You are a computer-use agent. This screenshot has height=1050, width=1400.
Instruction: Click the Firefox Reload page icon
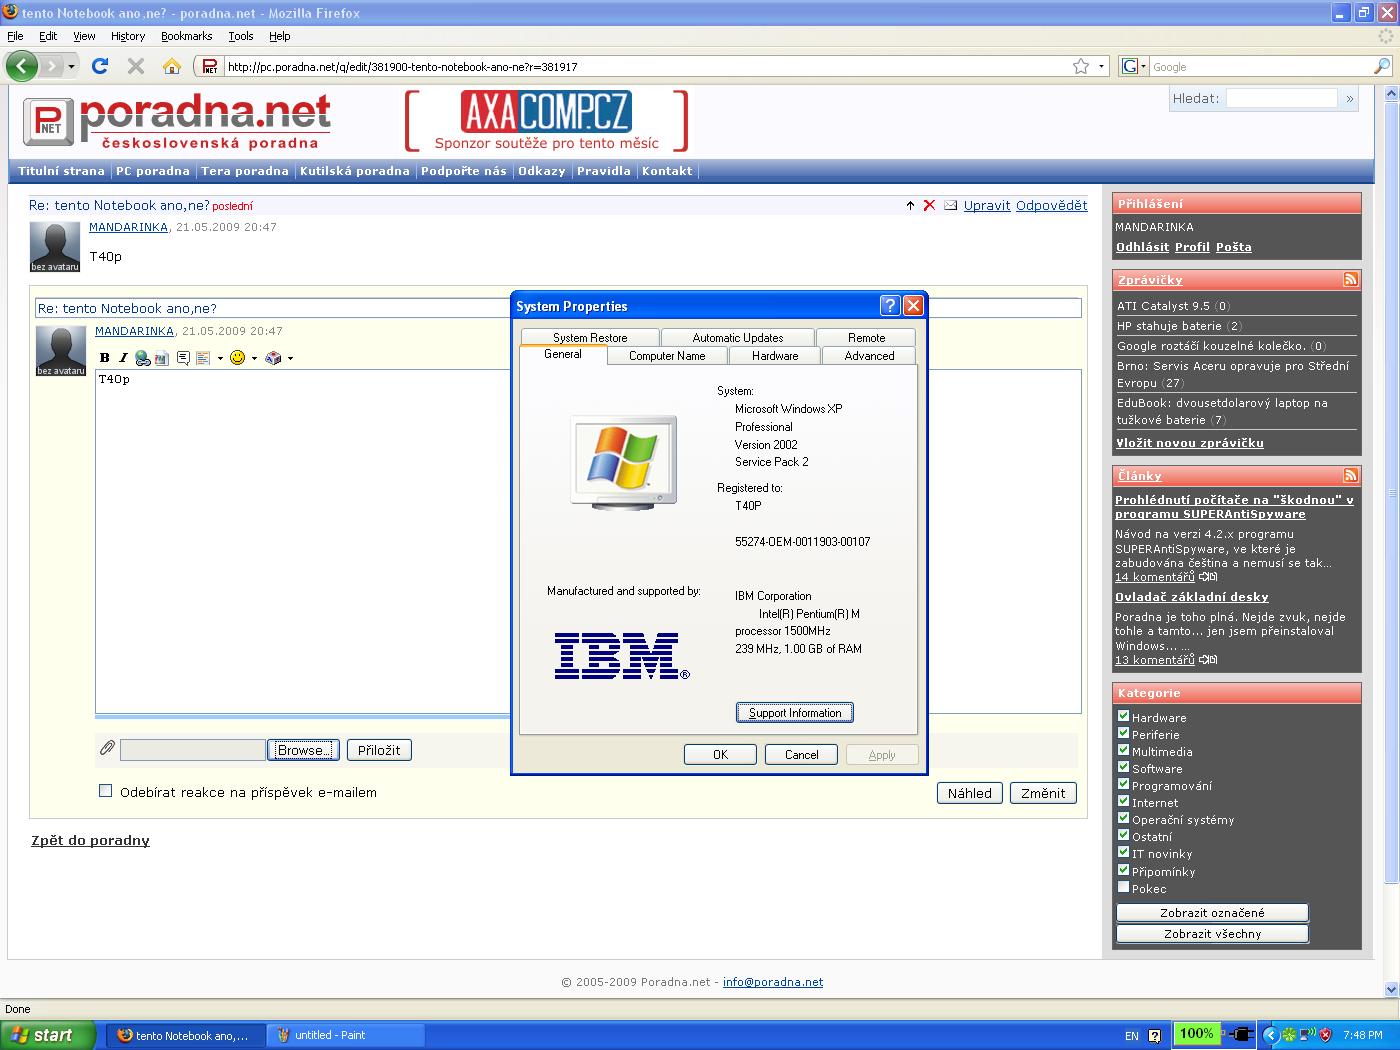(x=100, y=66)
